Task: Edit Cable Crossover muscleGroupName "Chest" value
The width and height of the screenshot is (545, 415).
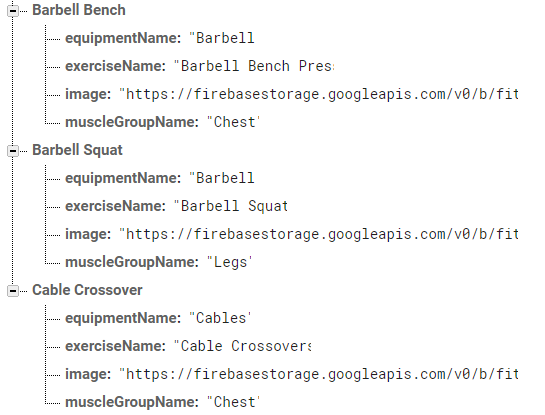Action: point(233,402)
